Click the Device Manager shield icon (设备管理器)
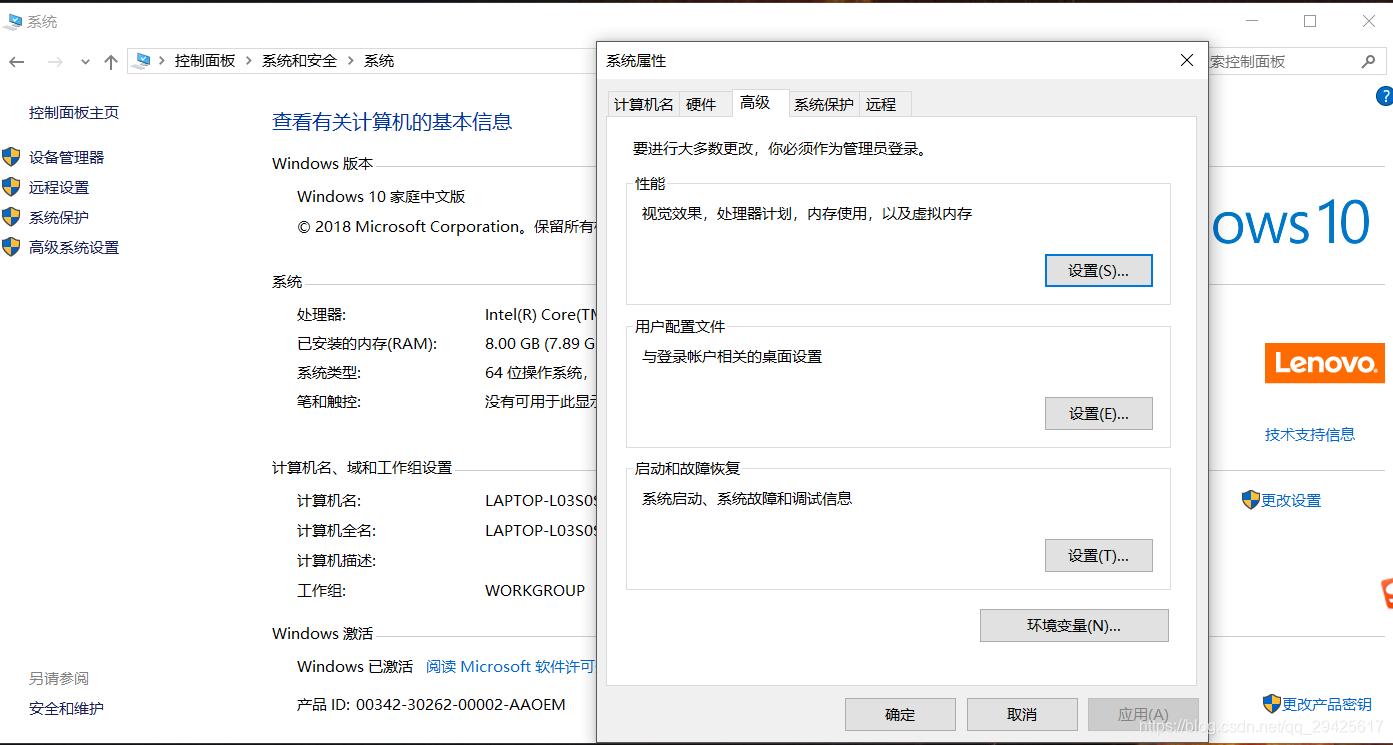 coord(11,157)
